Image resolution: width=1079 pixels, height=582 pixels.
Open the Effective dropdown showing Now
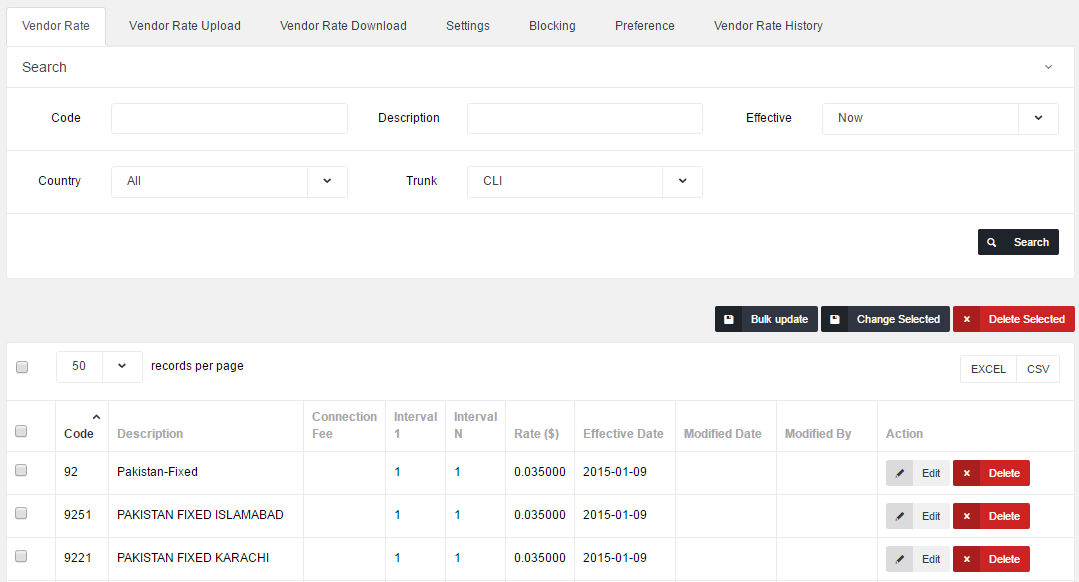coord(939,118)
